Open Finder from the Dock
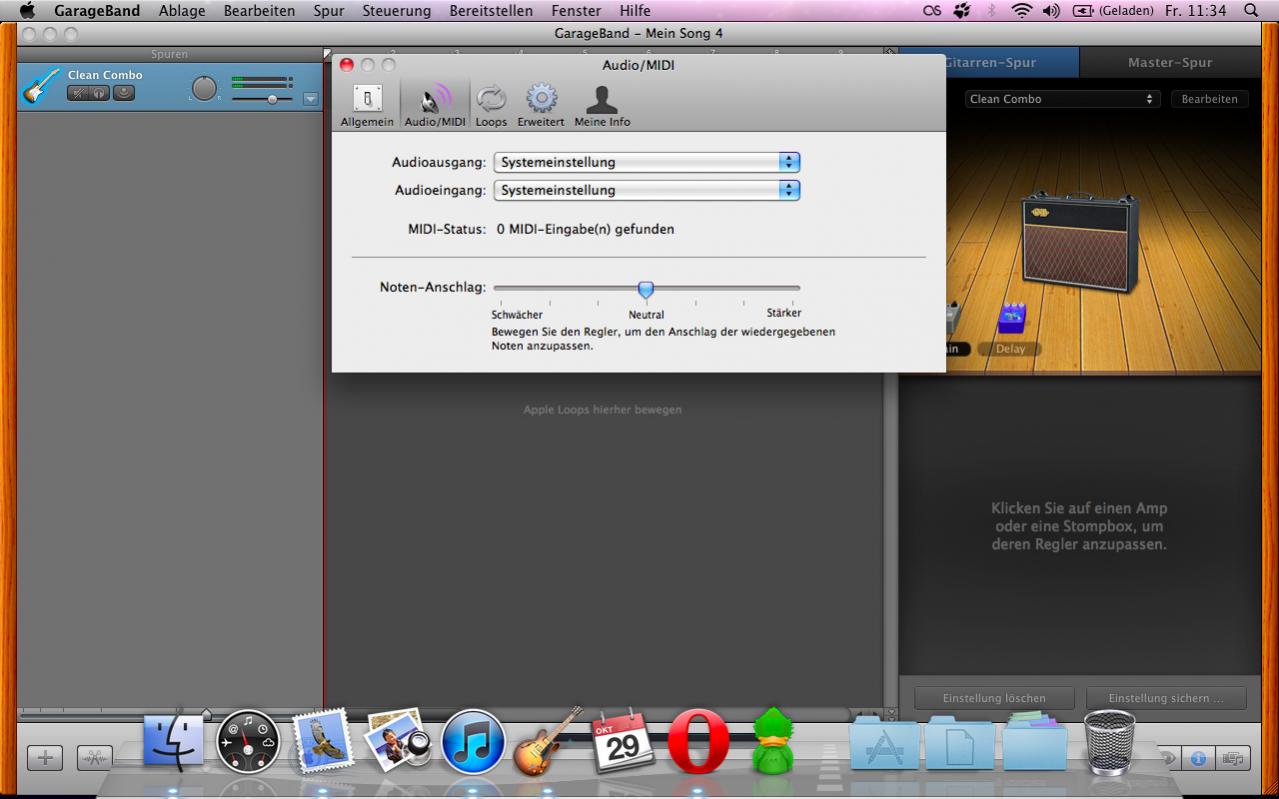Viewport: 1279px width, 799px height. tap(174, 743)
